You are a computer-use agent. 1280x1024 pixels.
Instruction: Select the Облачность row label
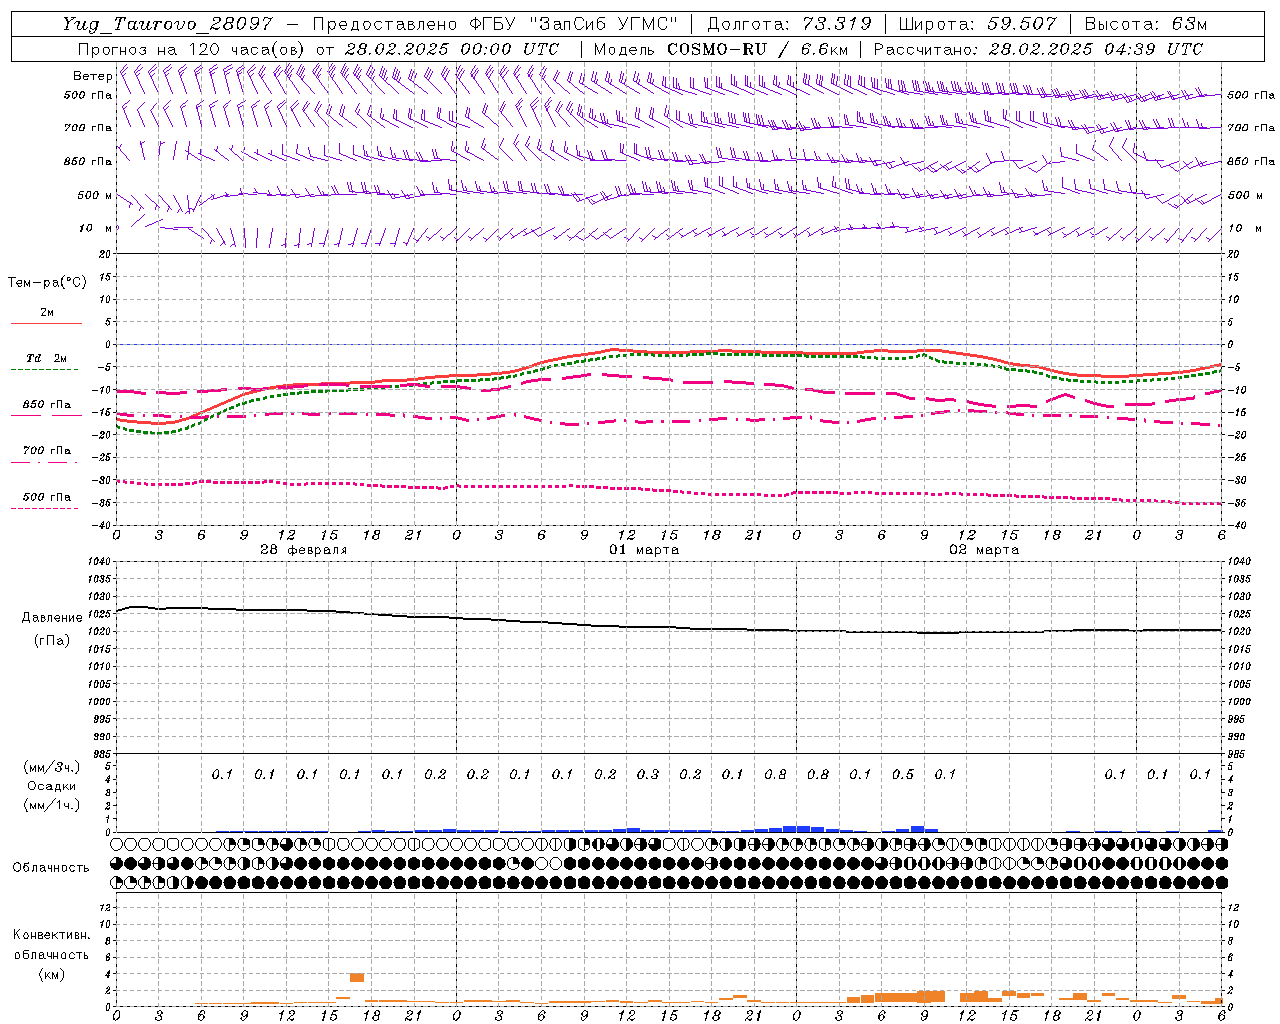[51, 867]
